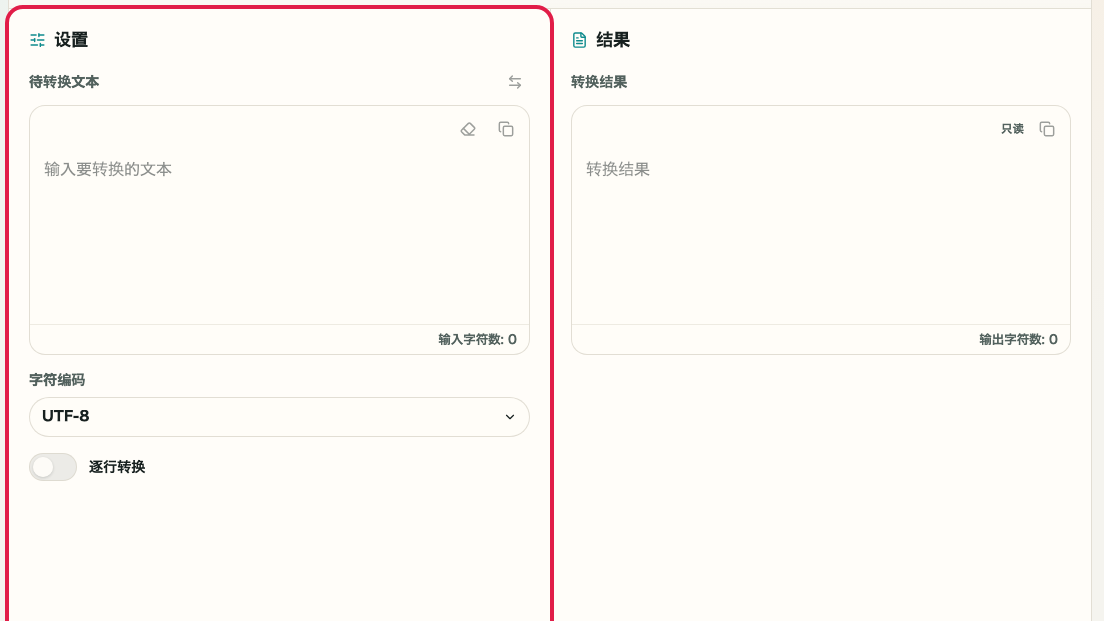This screenshot has width=1104, height=621.
Task: Click the 输出字符数: 0 counter
Action: pyautogui.click(x=1018, y=339)
